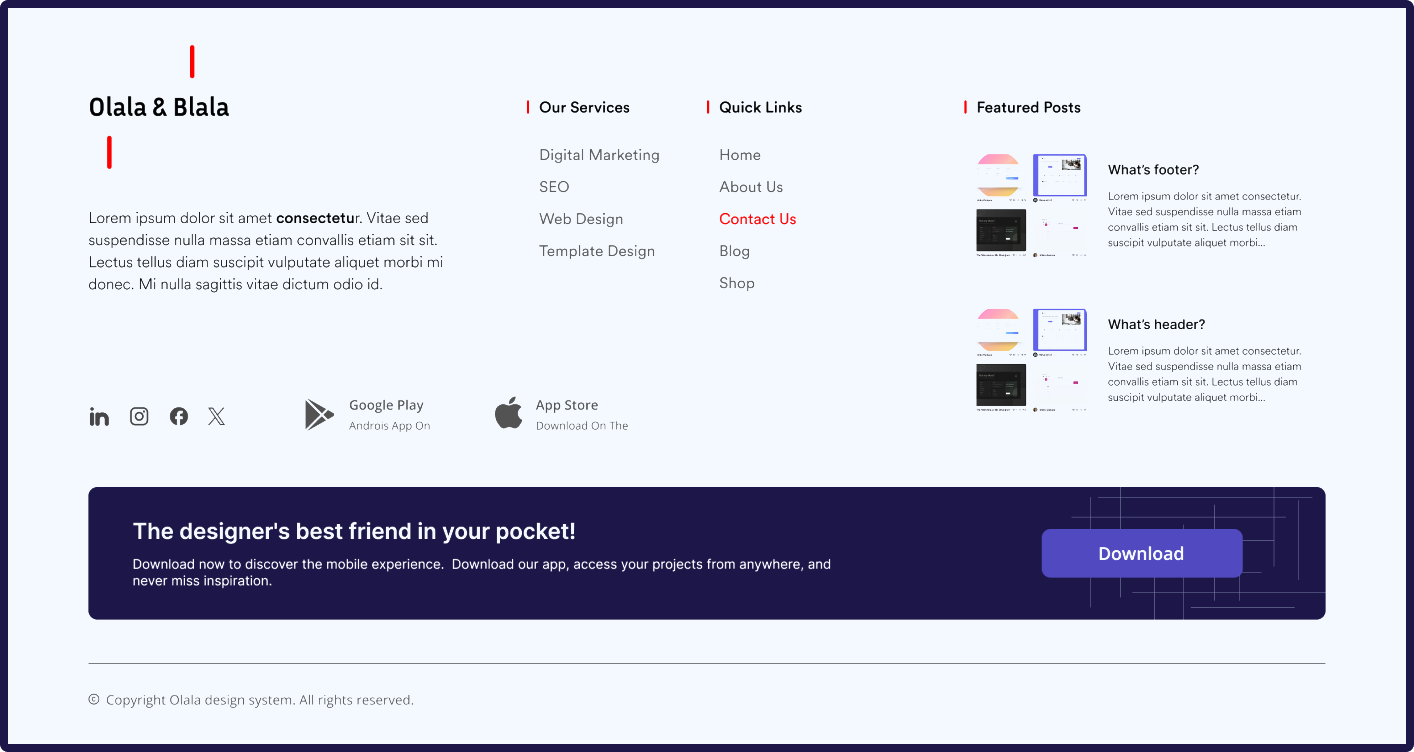Click the Apple App Store icon
The width and height of the screenshot is (1414, 752).
pyautogui.click(x=509, y=413)
